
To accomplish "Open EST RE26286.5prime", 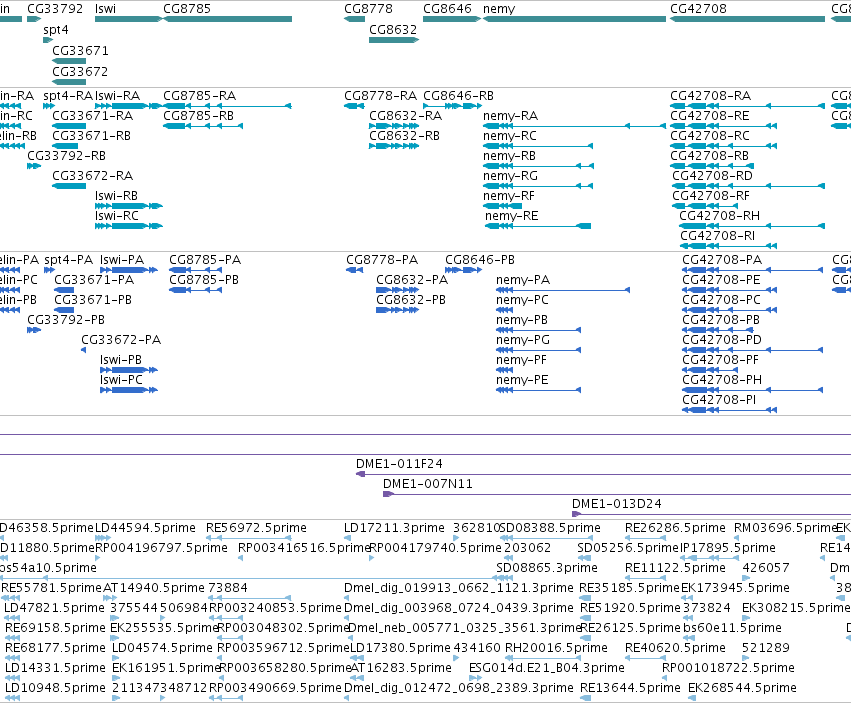I will [x=675, y=528].
